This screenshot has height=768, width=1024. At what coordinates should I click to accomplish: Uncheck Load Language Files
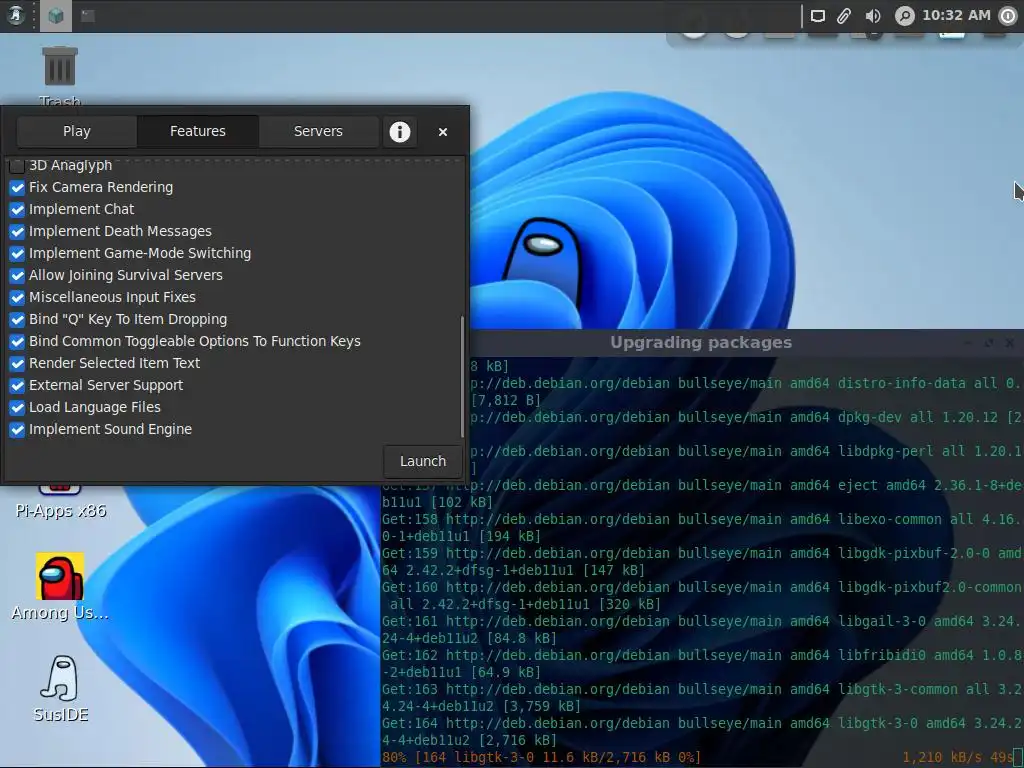pyautogui.click(x=17, y=408)
